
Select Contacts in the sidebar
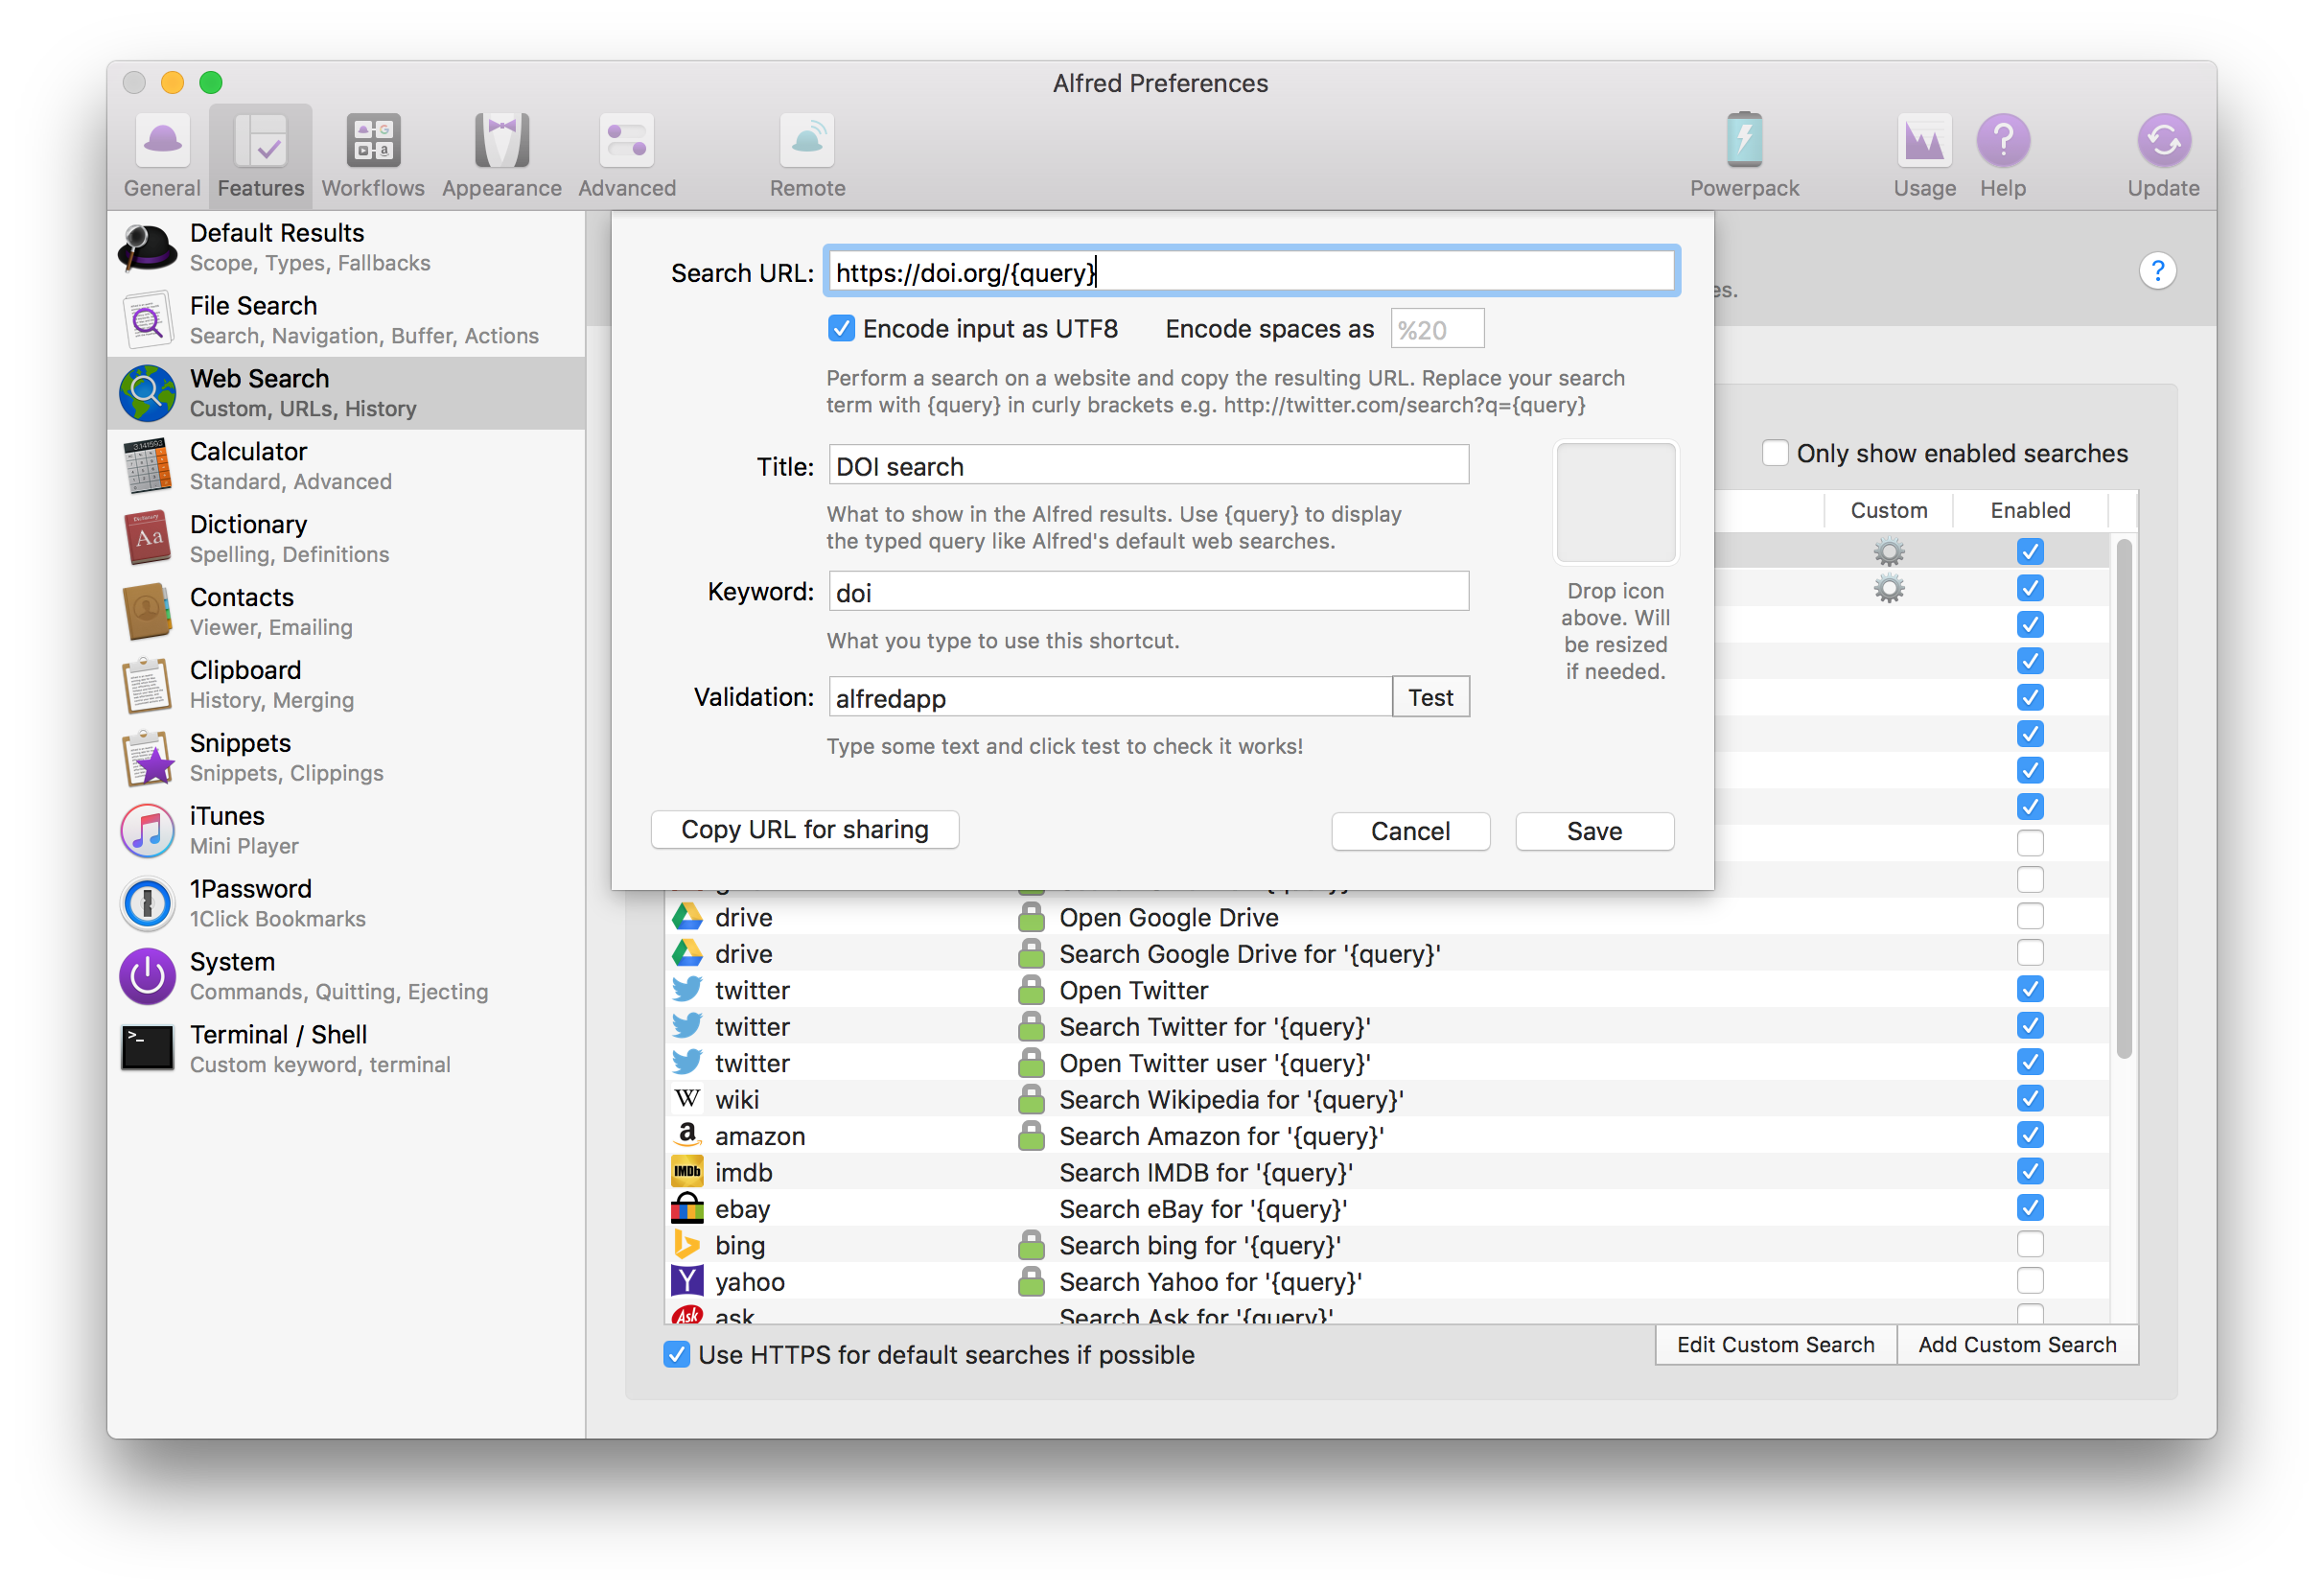[x=346, y=612]
